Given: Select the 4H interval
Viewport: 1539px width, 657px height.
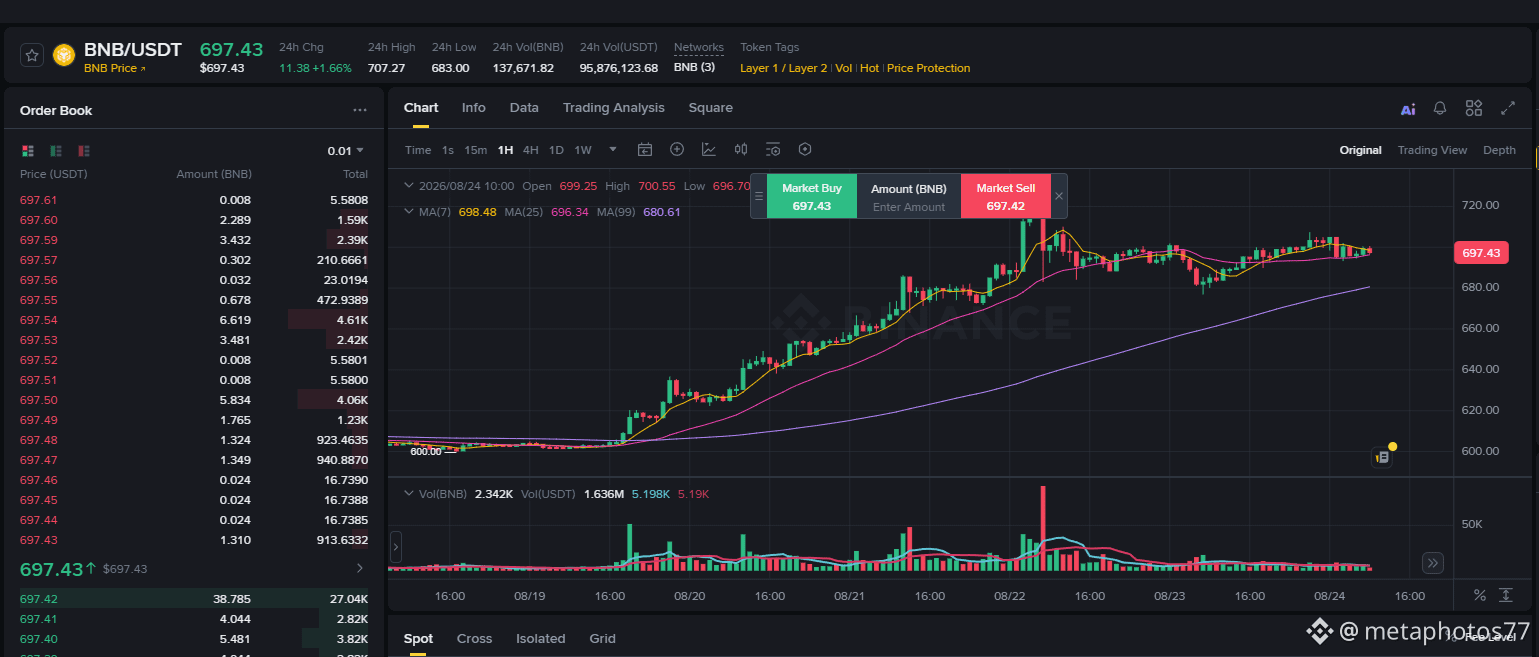Looking at the screenshot, I should point(531,150).
